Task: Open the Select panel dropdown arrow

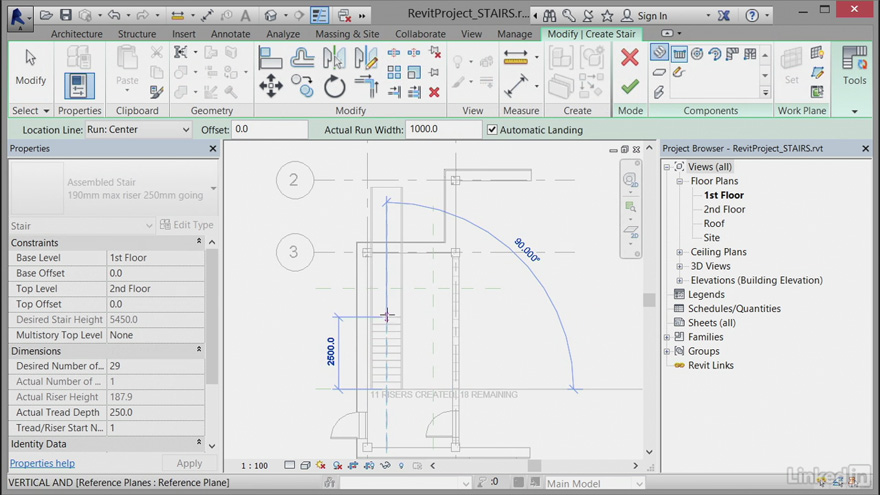Action: pos(47,111)
